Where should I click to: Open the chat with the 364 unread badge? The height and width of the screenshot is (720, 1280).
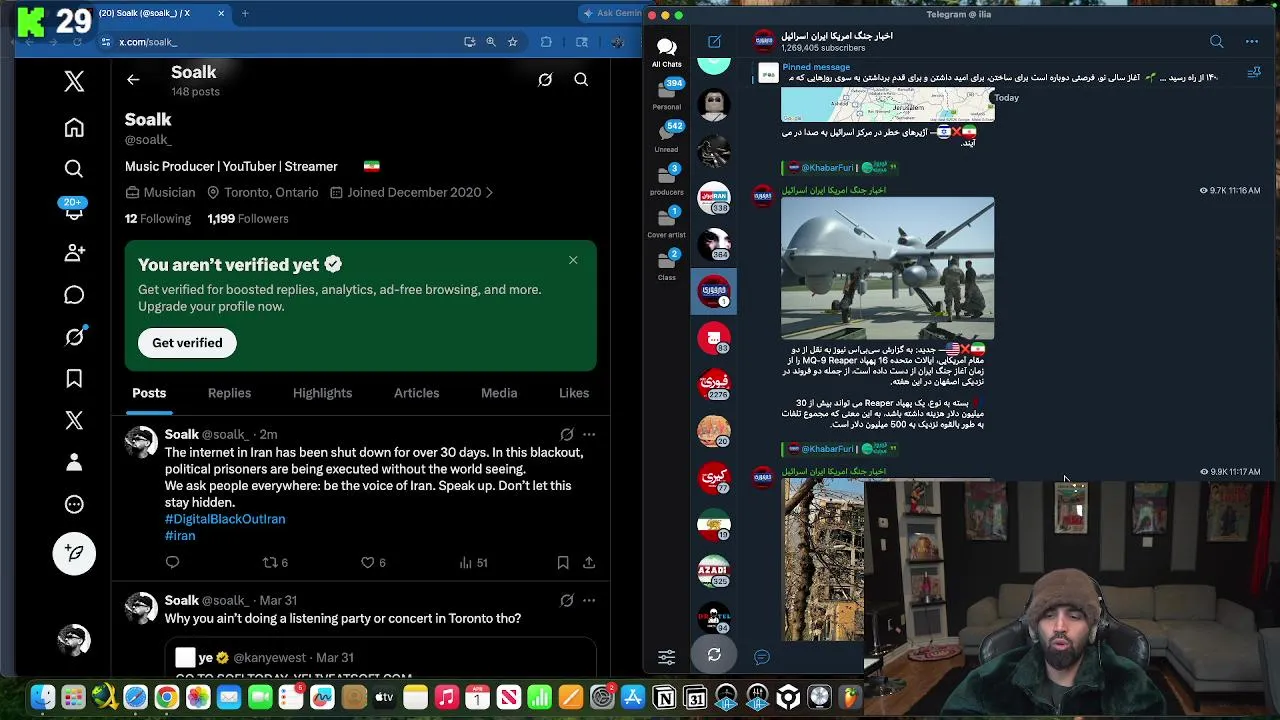[x=714, y=243]
